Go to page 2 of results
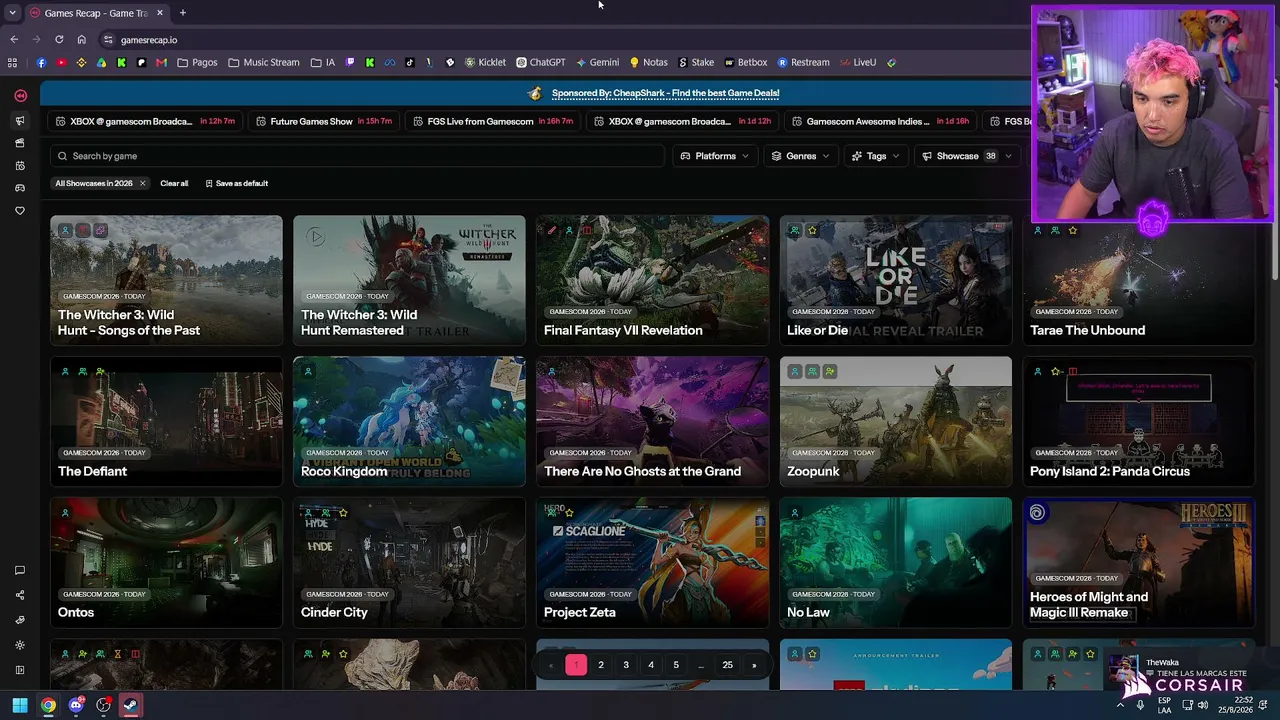 (601, 665)
